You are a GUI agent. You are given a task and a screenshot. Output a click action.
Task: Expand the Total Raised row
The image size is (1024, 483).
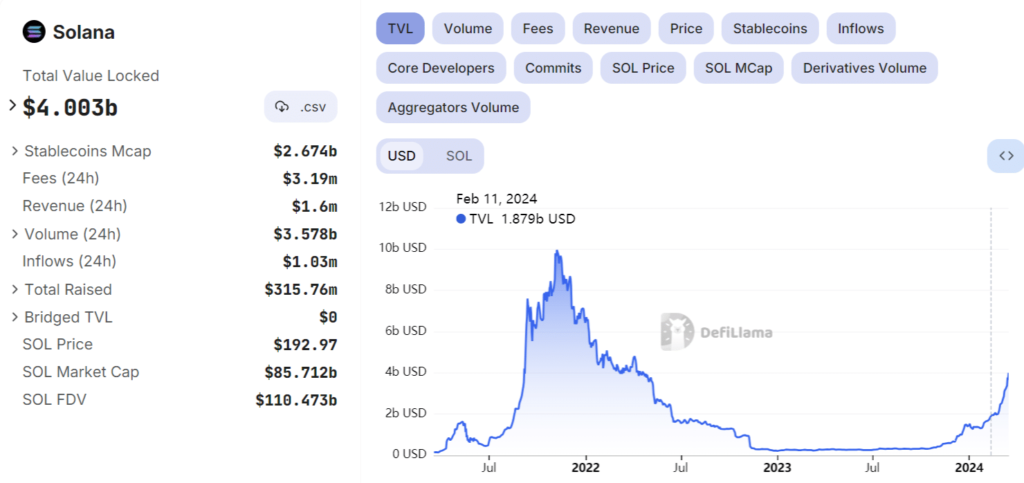[x=15, y=289]
